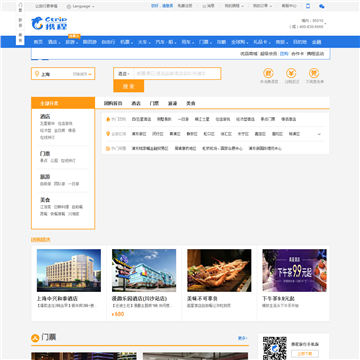Switch to the 美食 tab
Viewport: 360px width, 360px height.
click(x=191, y=103)
